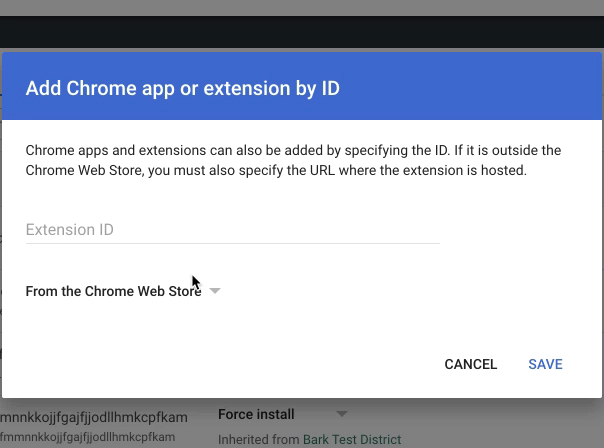Image resolution: width=604 pixels, height=448 pixels.
Task: Click the blue dialog header beside the title
Action: click(x=470, y=87)
